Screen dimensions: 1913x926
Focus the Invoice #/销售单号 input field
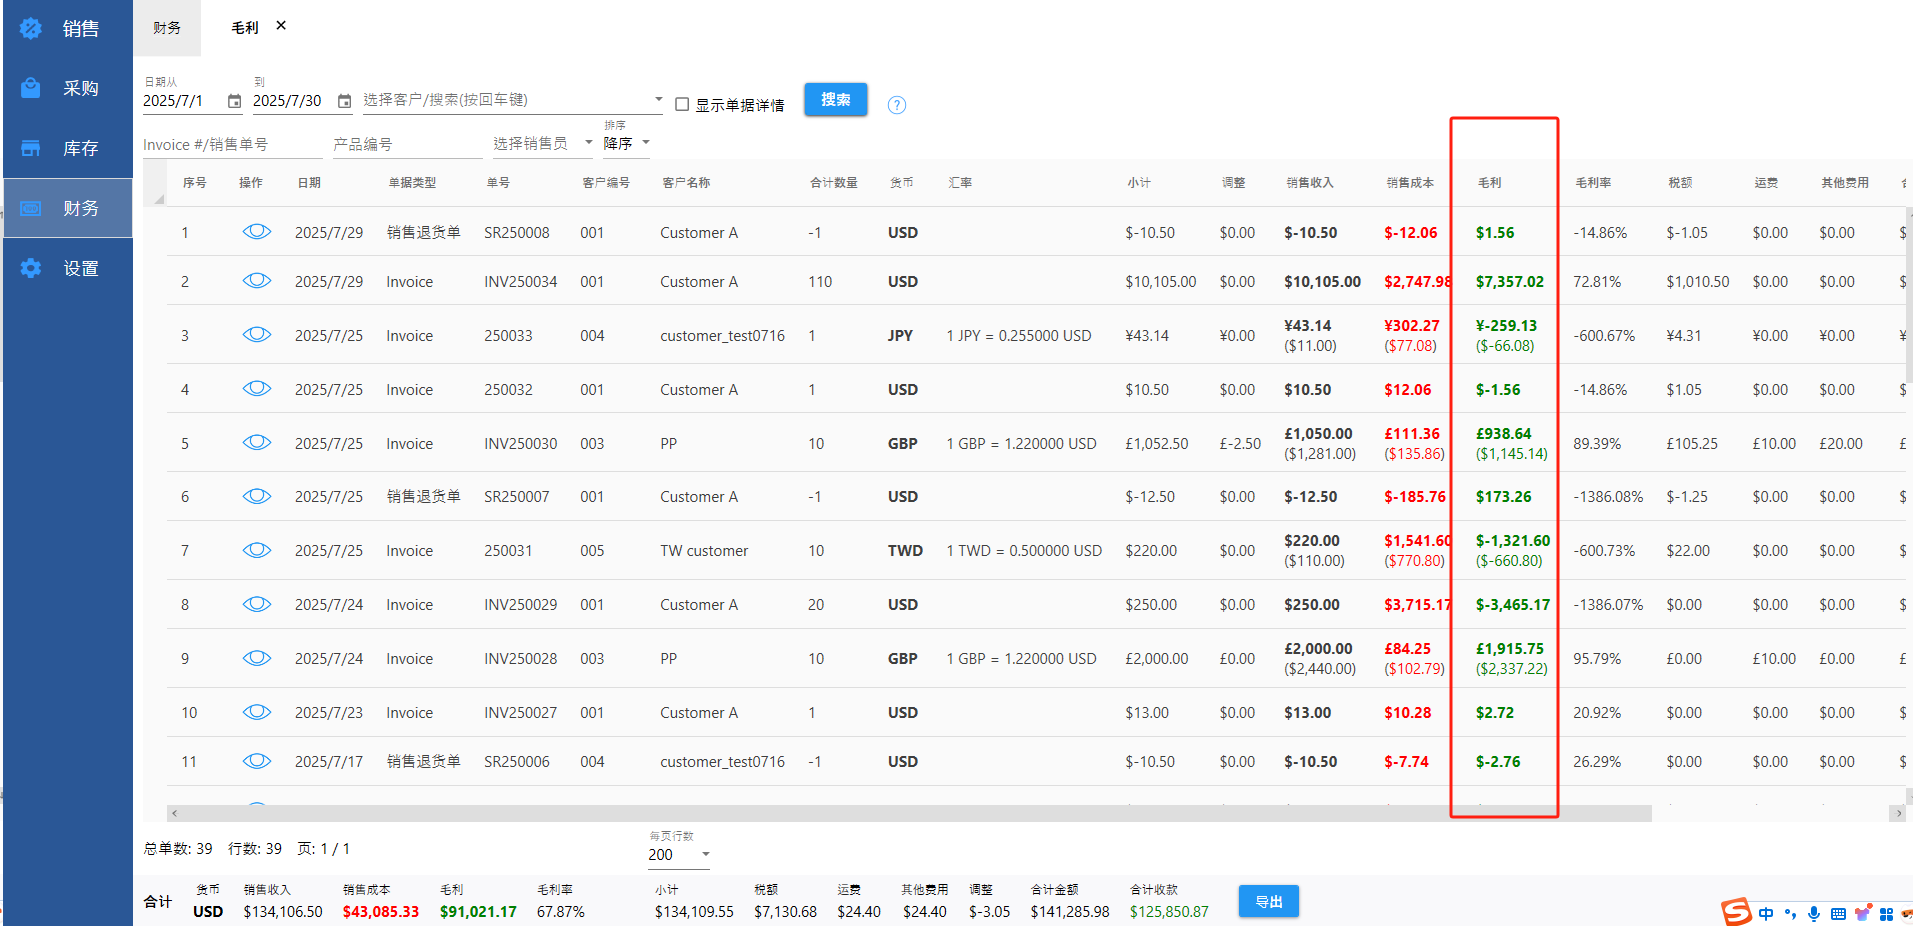230,145
